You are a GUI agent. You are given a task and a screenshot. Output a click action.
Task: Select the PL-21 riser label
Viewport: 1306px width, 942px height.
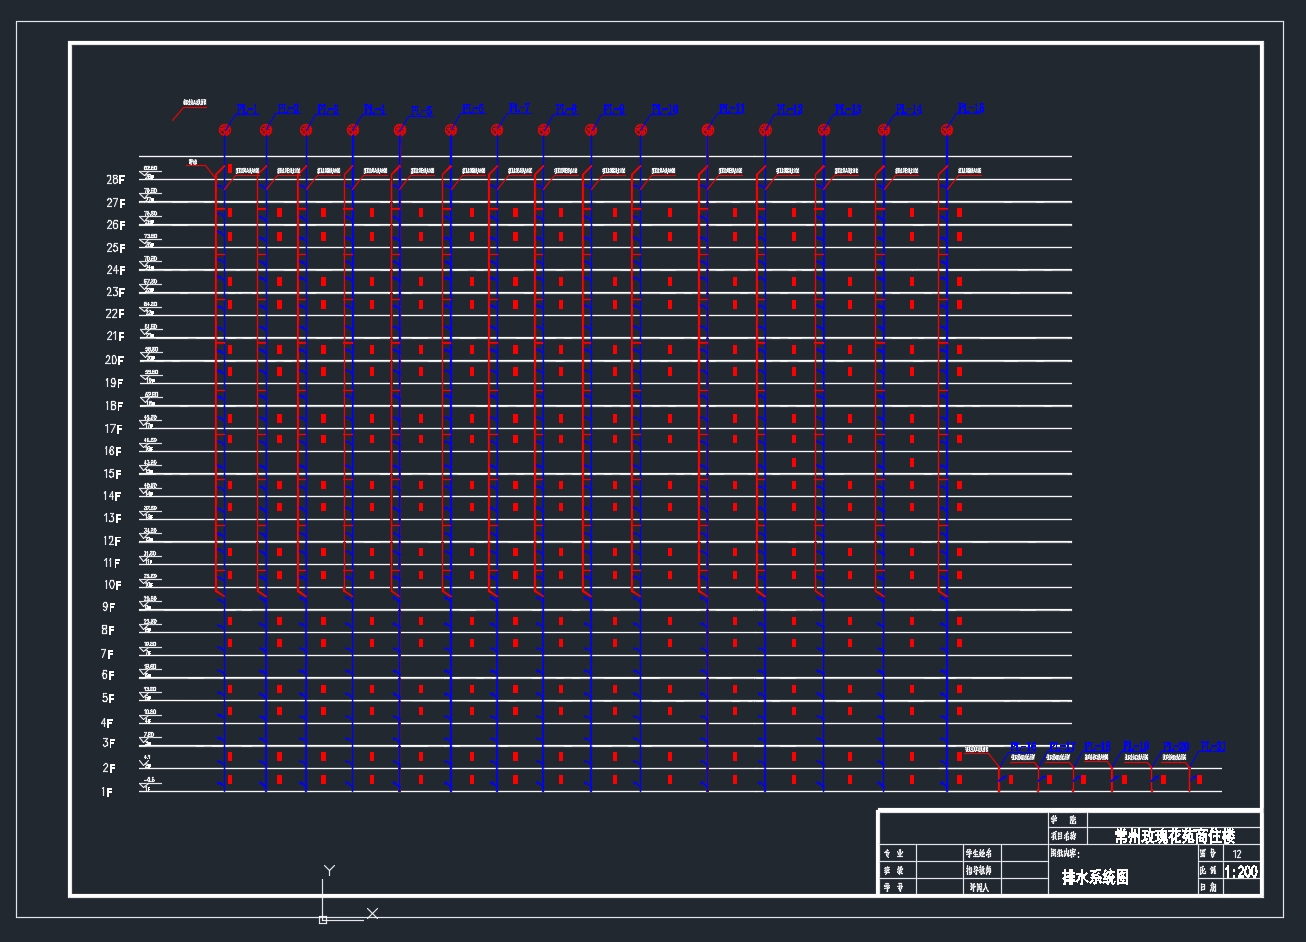1212,747
